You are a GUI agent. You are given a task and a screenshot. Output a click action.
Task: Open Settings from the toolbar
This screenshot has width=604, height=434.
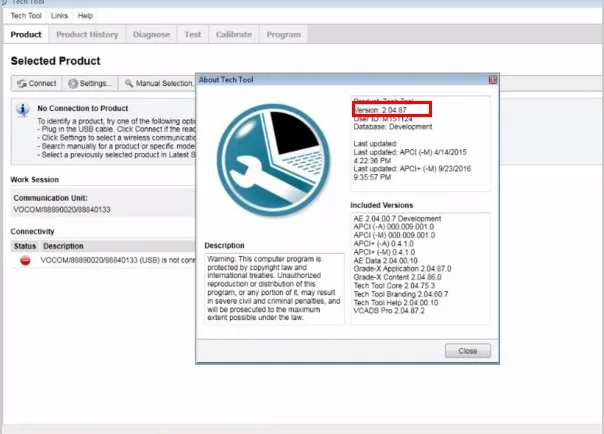tap(90, 83)
